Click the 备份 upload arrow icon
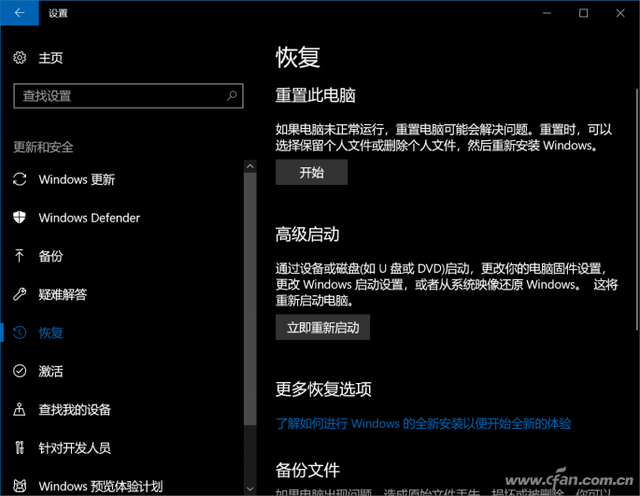Viewport: 640px width, 496px height. pos(19,256)
